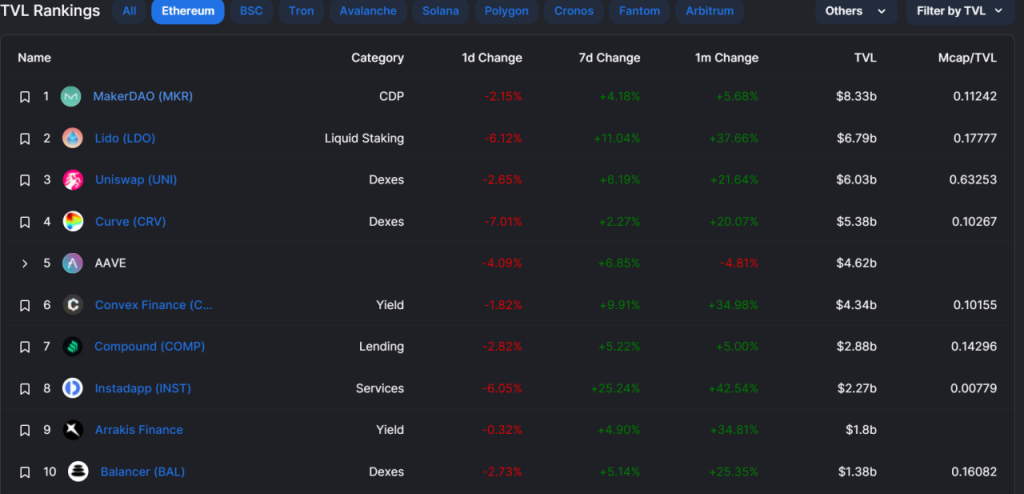The height and width of the screenshot is (494, 1024).
Task: Bookmark the Instadapp row
Action: tap(25, 388)
